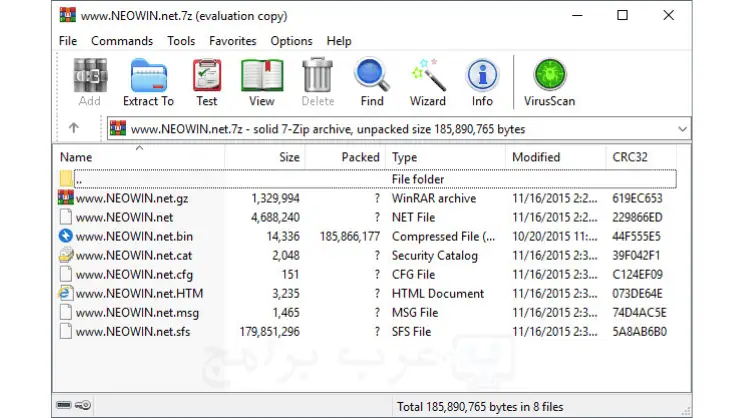Select the www.NEOWIN.net.sfs file icon
This screenshot has height=418, width=743.
pyautogui.click(x=66, y=331)
